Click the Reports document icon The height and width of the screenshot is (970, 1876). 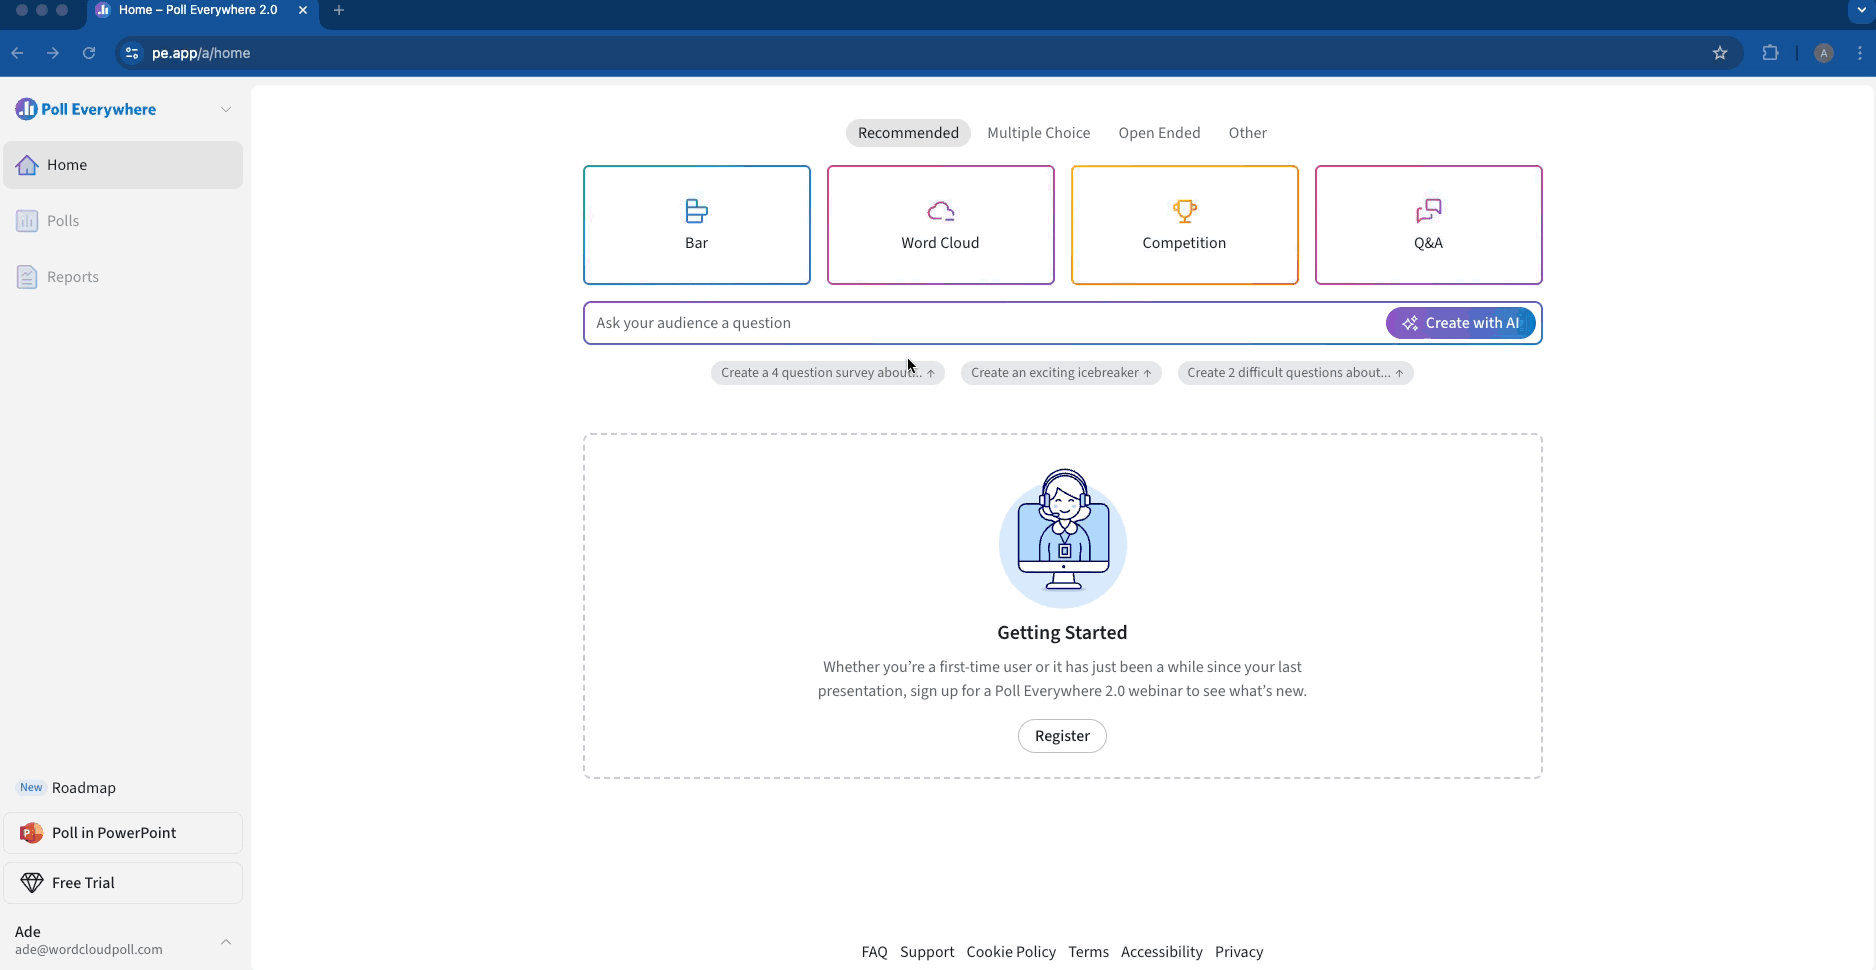(x=27, y=277)
